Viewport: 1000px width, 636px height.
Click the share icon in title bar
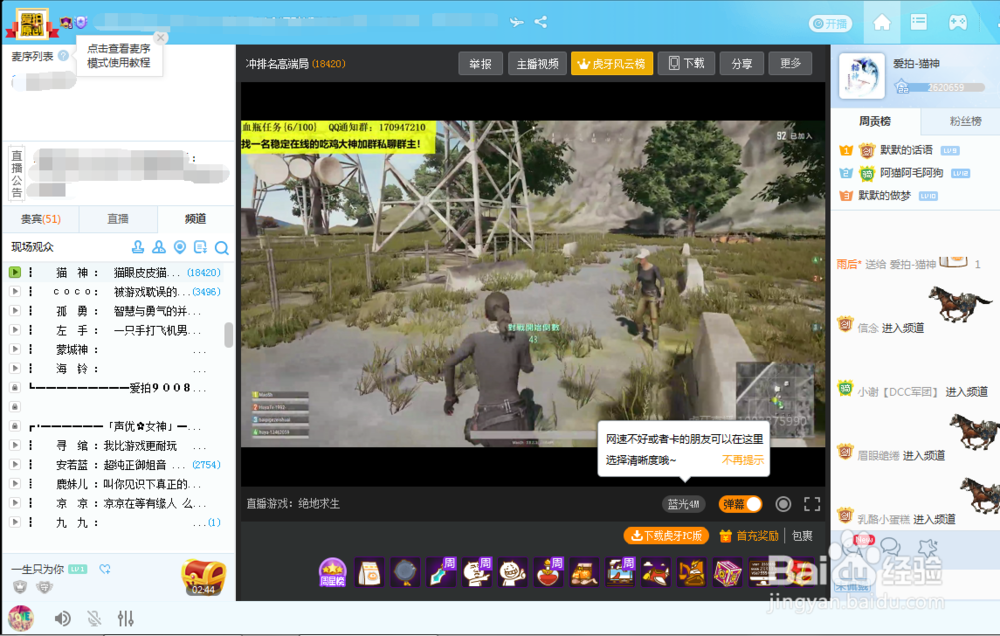click(541, 22)
